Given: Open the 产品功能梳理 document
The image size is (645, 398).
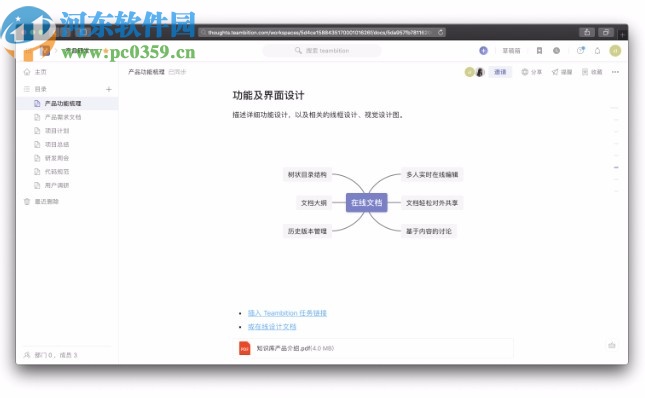Looking at the screenshot, I should tap(68, 103).
